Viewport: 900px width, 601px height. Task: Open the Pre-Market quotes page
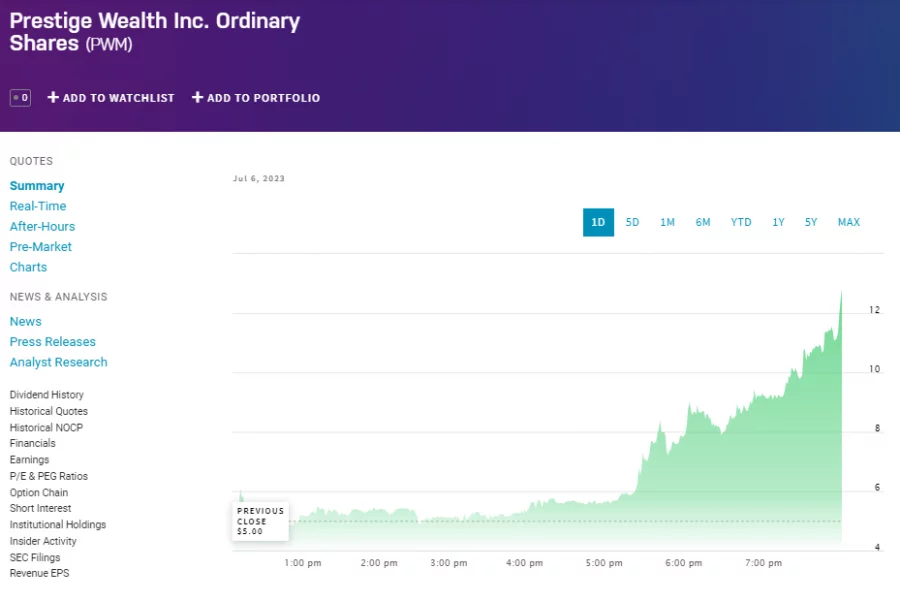41,246
